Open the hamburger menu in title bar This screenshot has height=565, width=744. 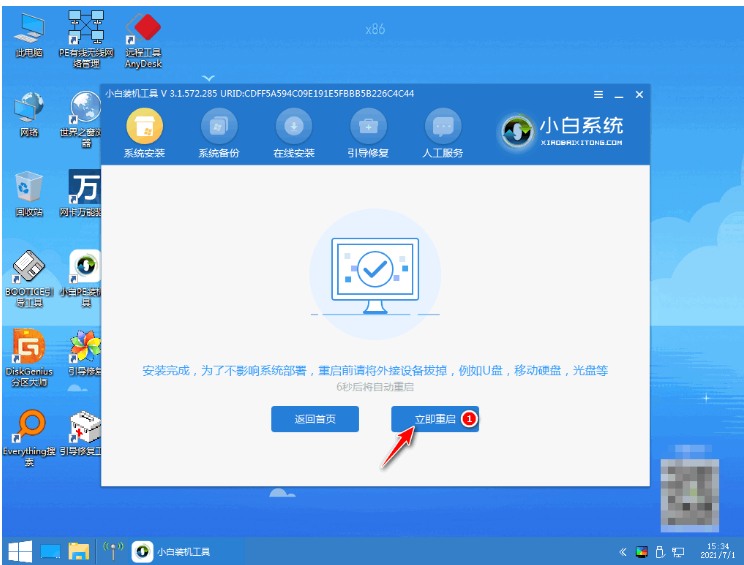point(598,94)
